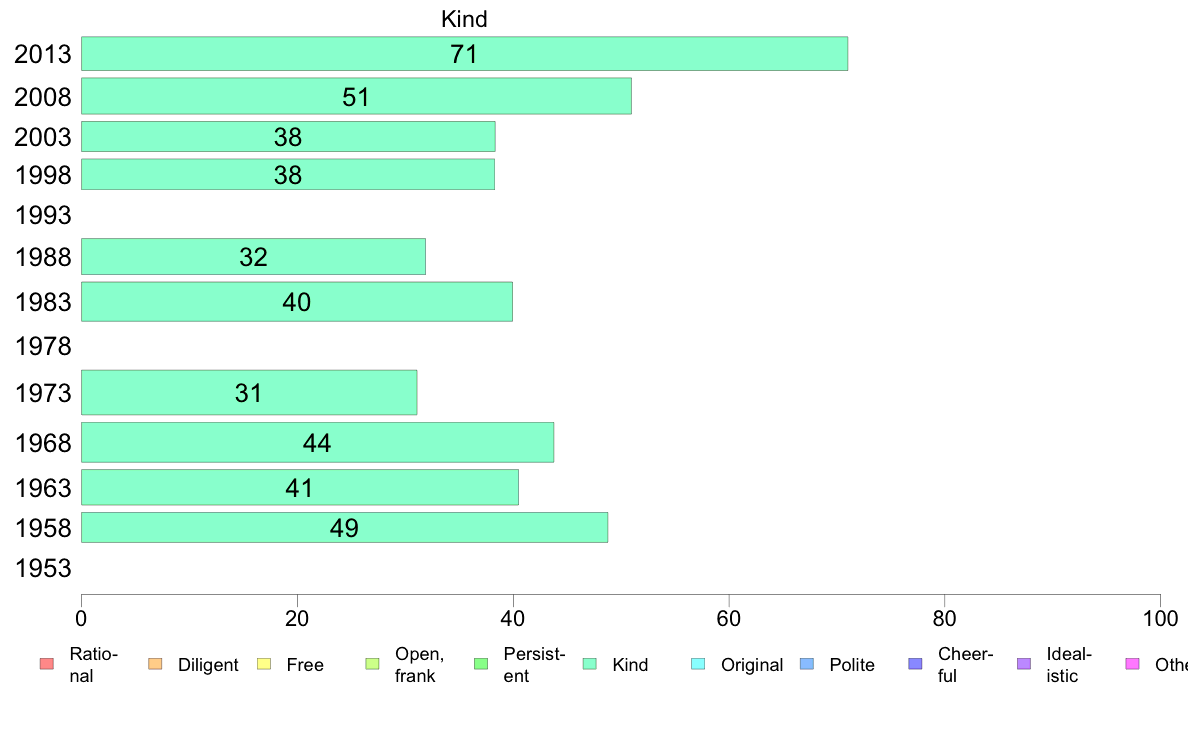Select the Open, frank legend swatch

tap(372, 664)
